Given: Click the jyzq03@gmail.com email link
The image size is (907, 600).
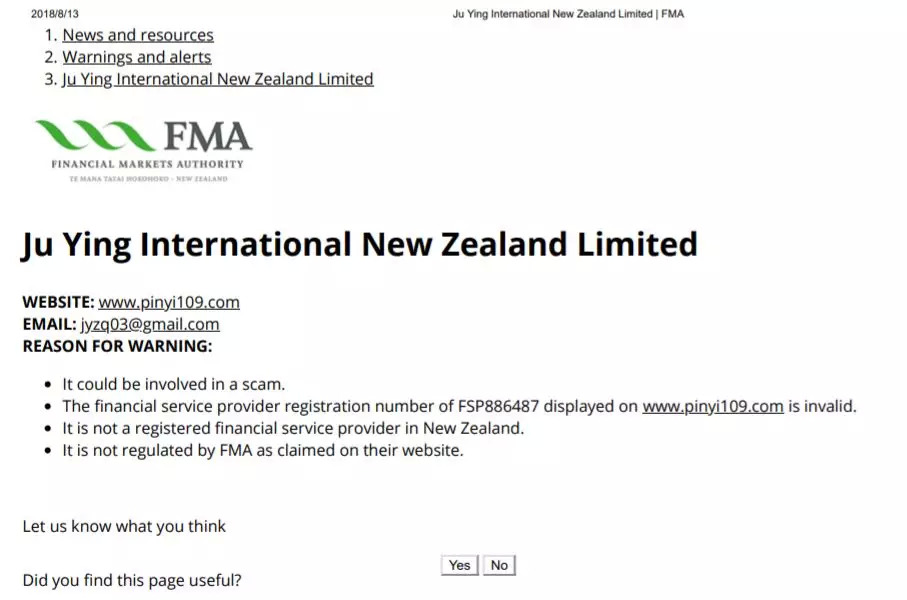Looking at the screenshot, I should [150, 324].
